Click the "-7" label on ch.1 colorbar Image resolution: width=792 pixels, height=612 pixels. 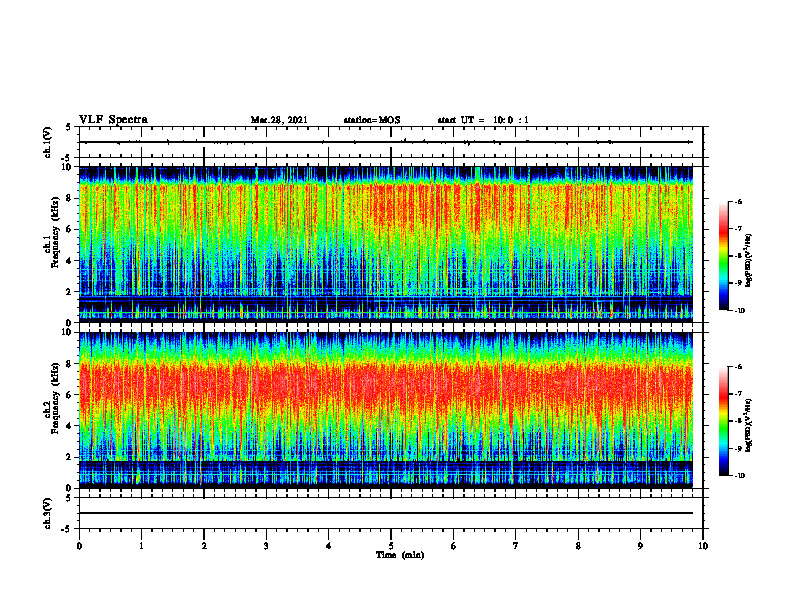point(738,229)
